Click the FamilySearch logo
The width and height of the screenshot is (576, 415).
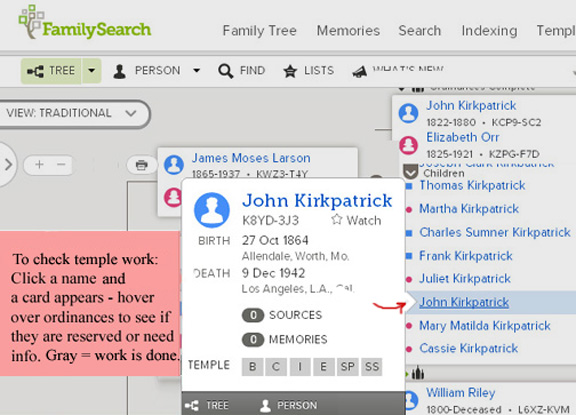click(85, 23)
